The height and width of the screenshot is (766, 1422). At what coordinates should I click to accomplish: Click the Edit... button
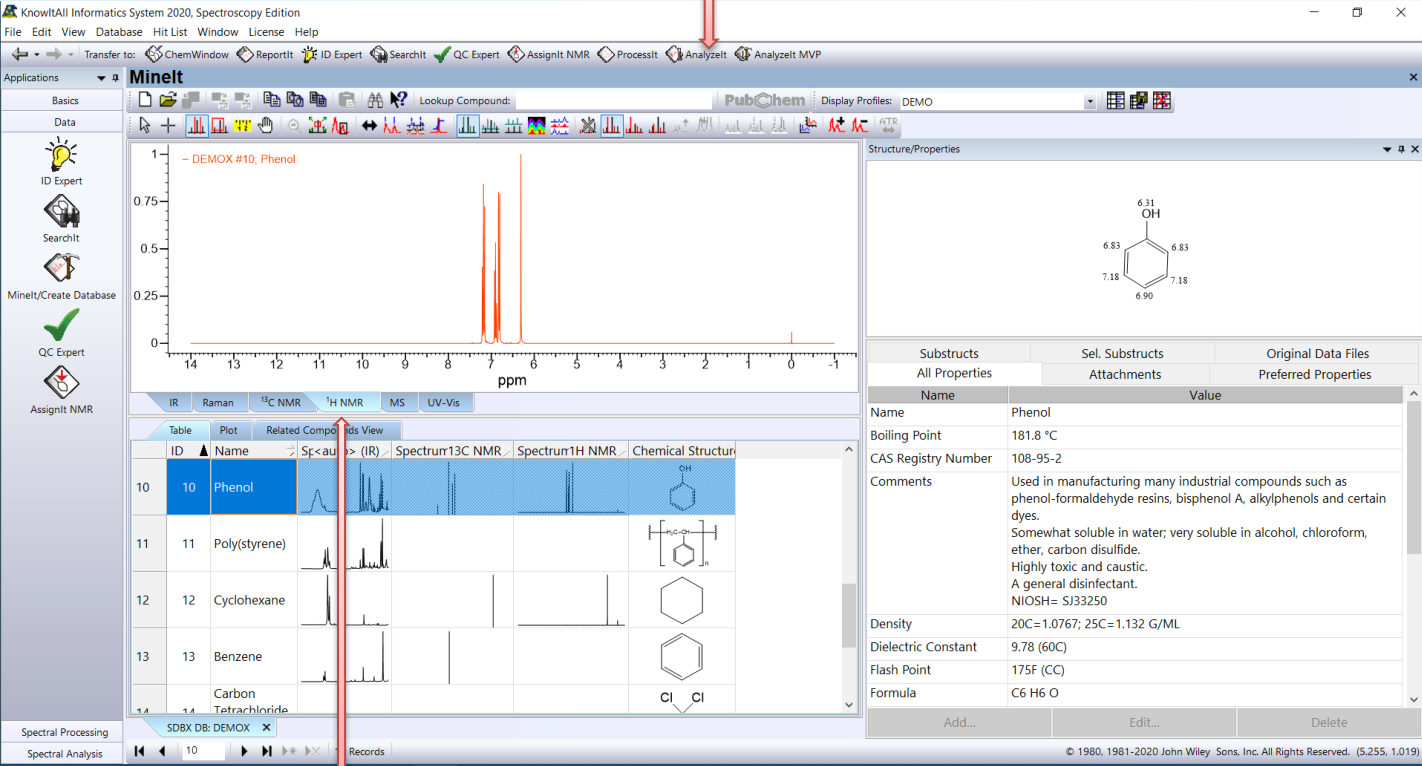1144,722
